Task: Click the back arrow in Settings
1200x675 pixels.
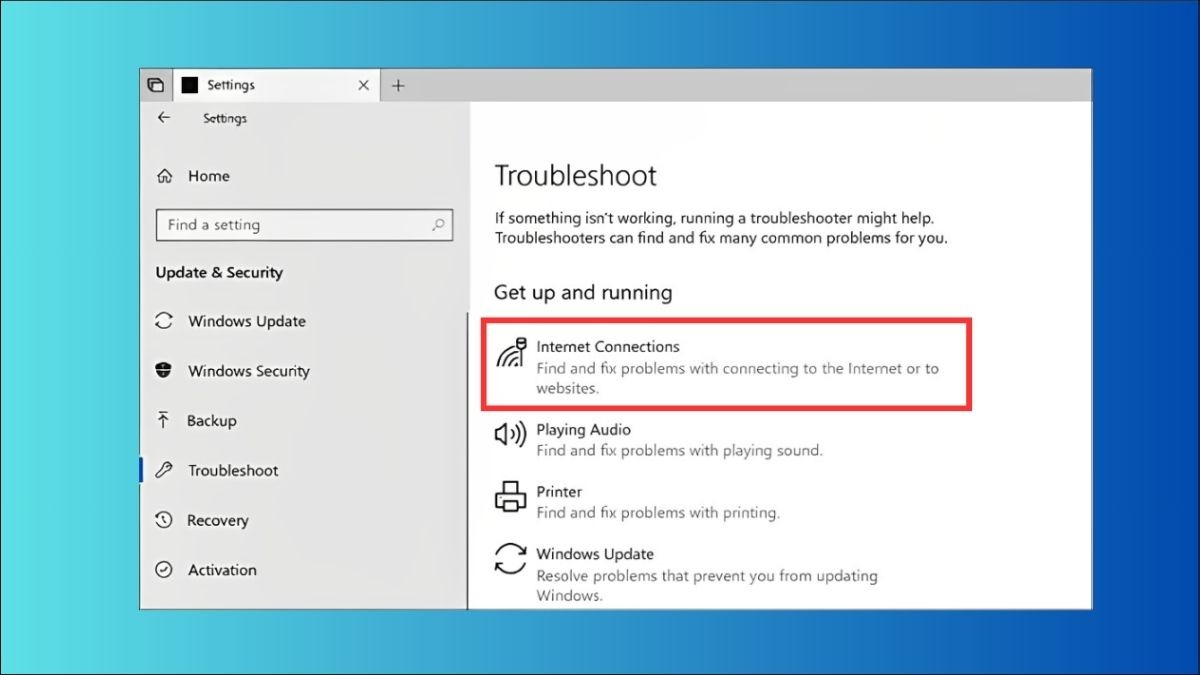Action: point(164,118)
